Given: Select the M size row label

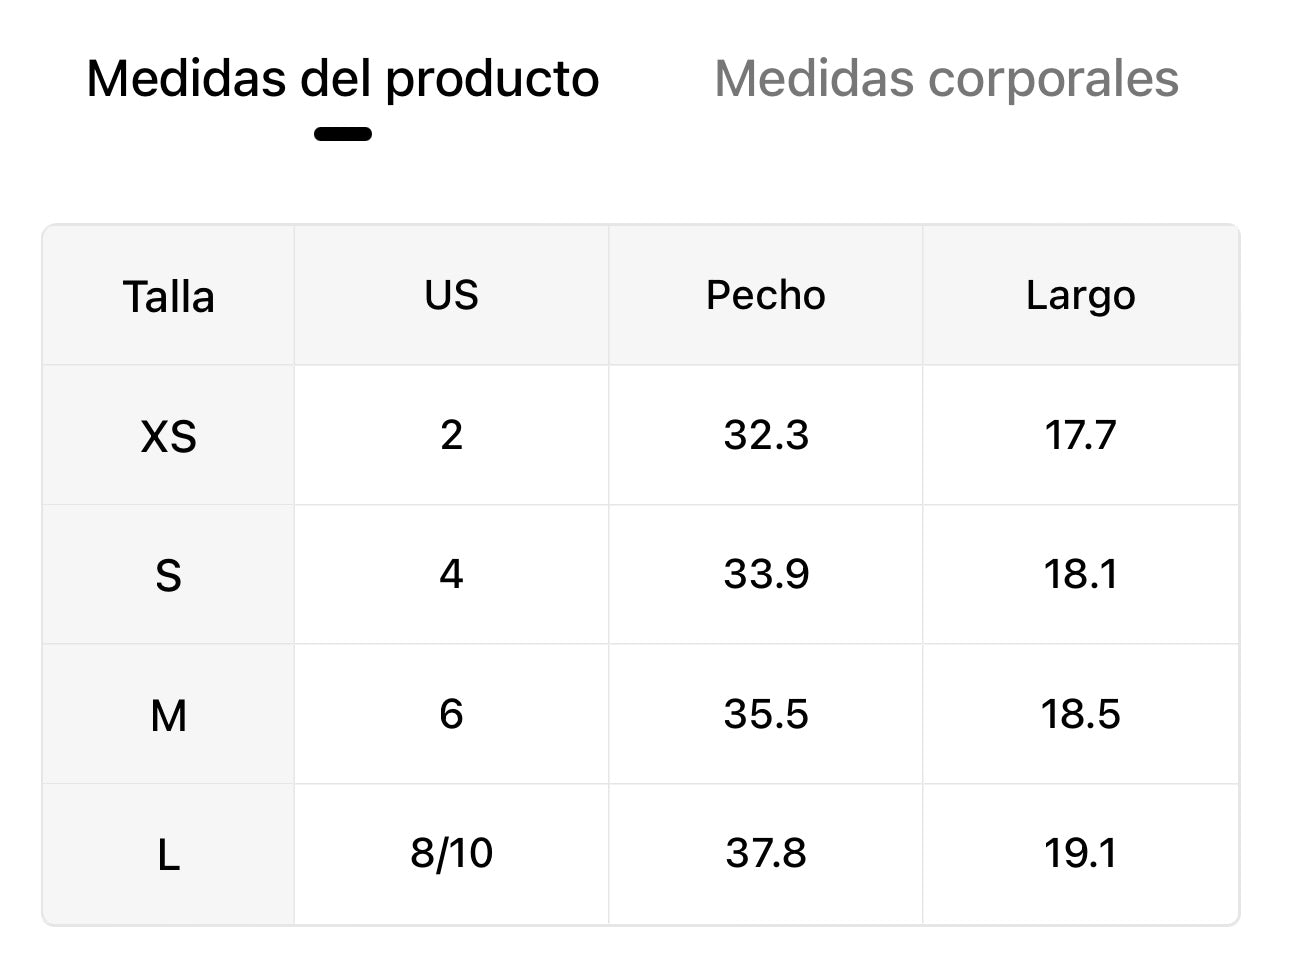Looking at the screenshot, I should [168, 715].
